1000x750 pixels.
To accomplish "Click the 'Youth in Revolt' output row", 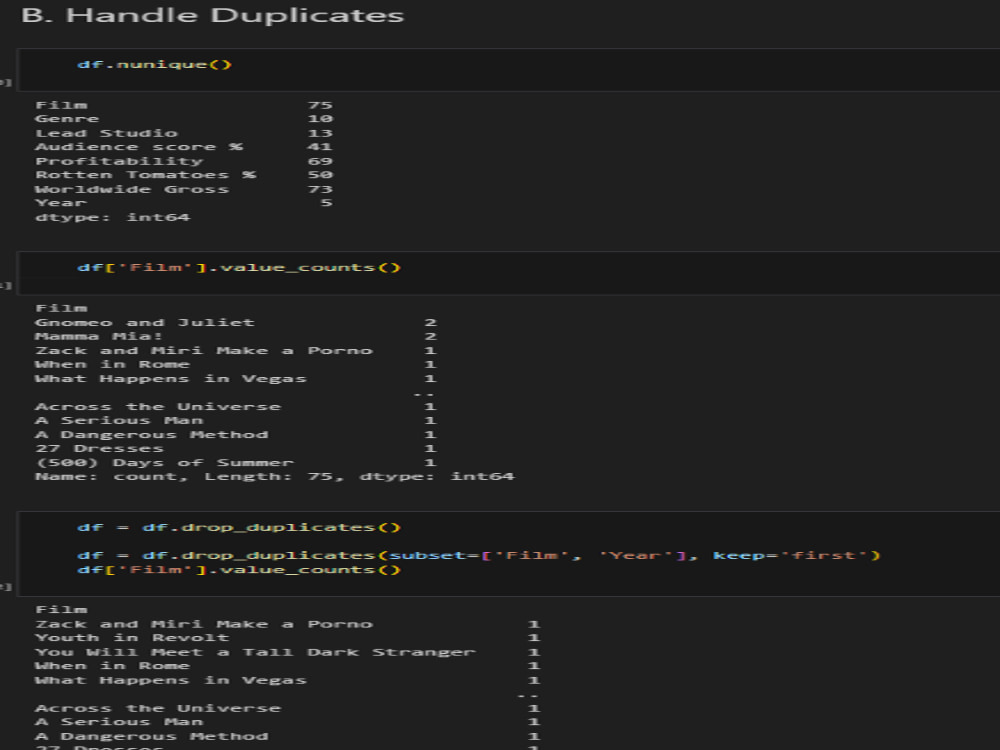I will 288,638.
